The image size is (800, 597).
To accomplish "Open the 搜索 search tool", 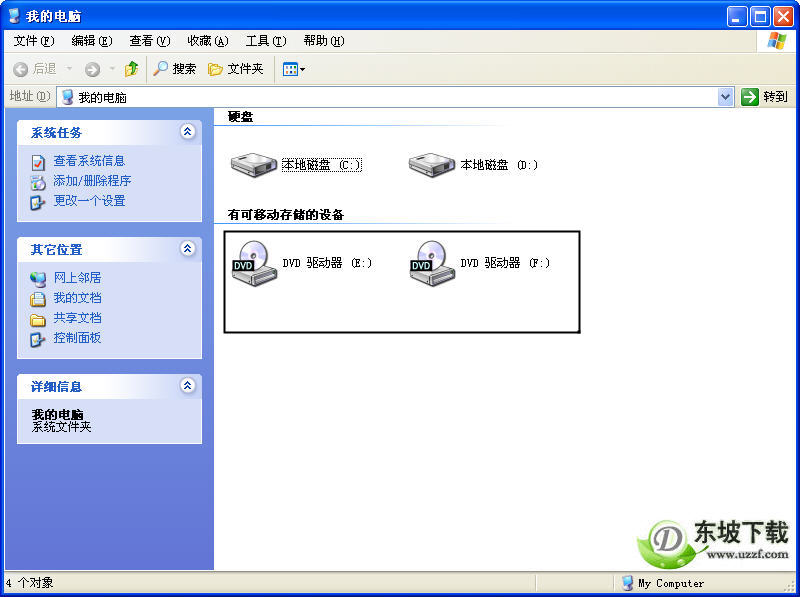I will 174,68.
